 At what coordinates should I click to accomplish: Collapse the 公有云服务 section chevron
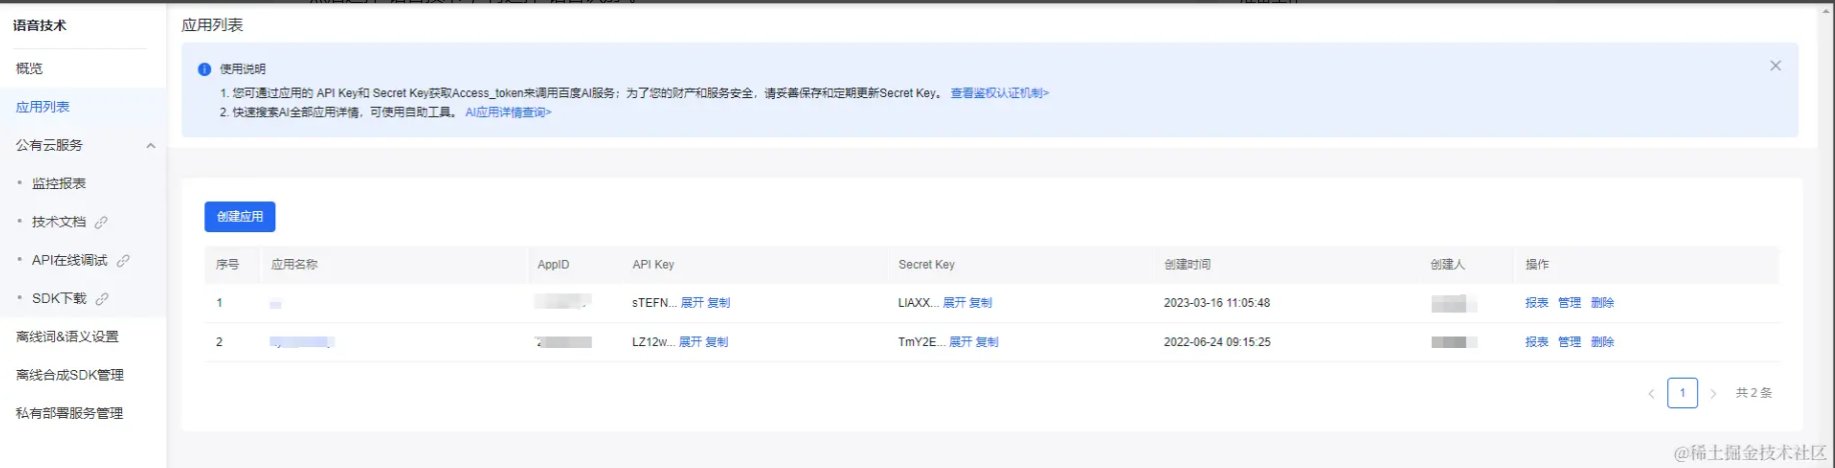(x=151, y=145)
